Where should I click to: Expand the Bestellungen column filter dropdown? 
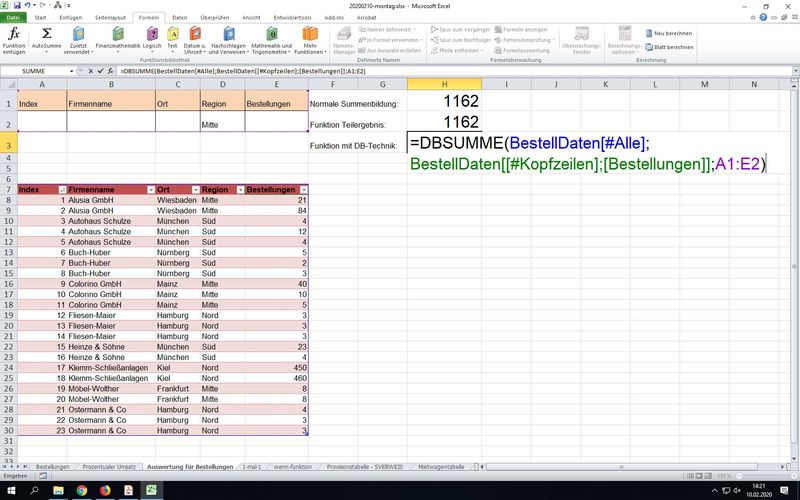302,189
